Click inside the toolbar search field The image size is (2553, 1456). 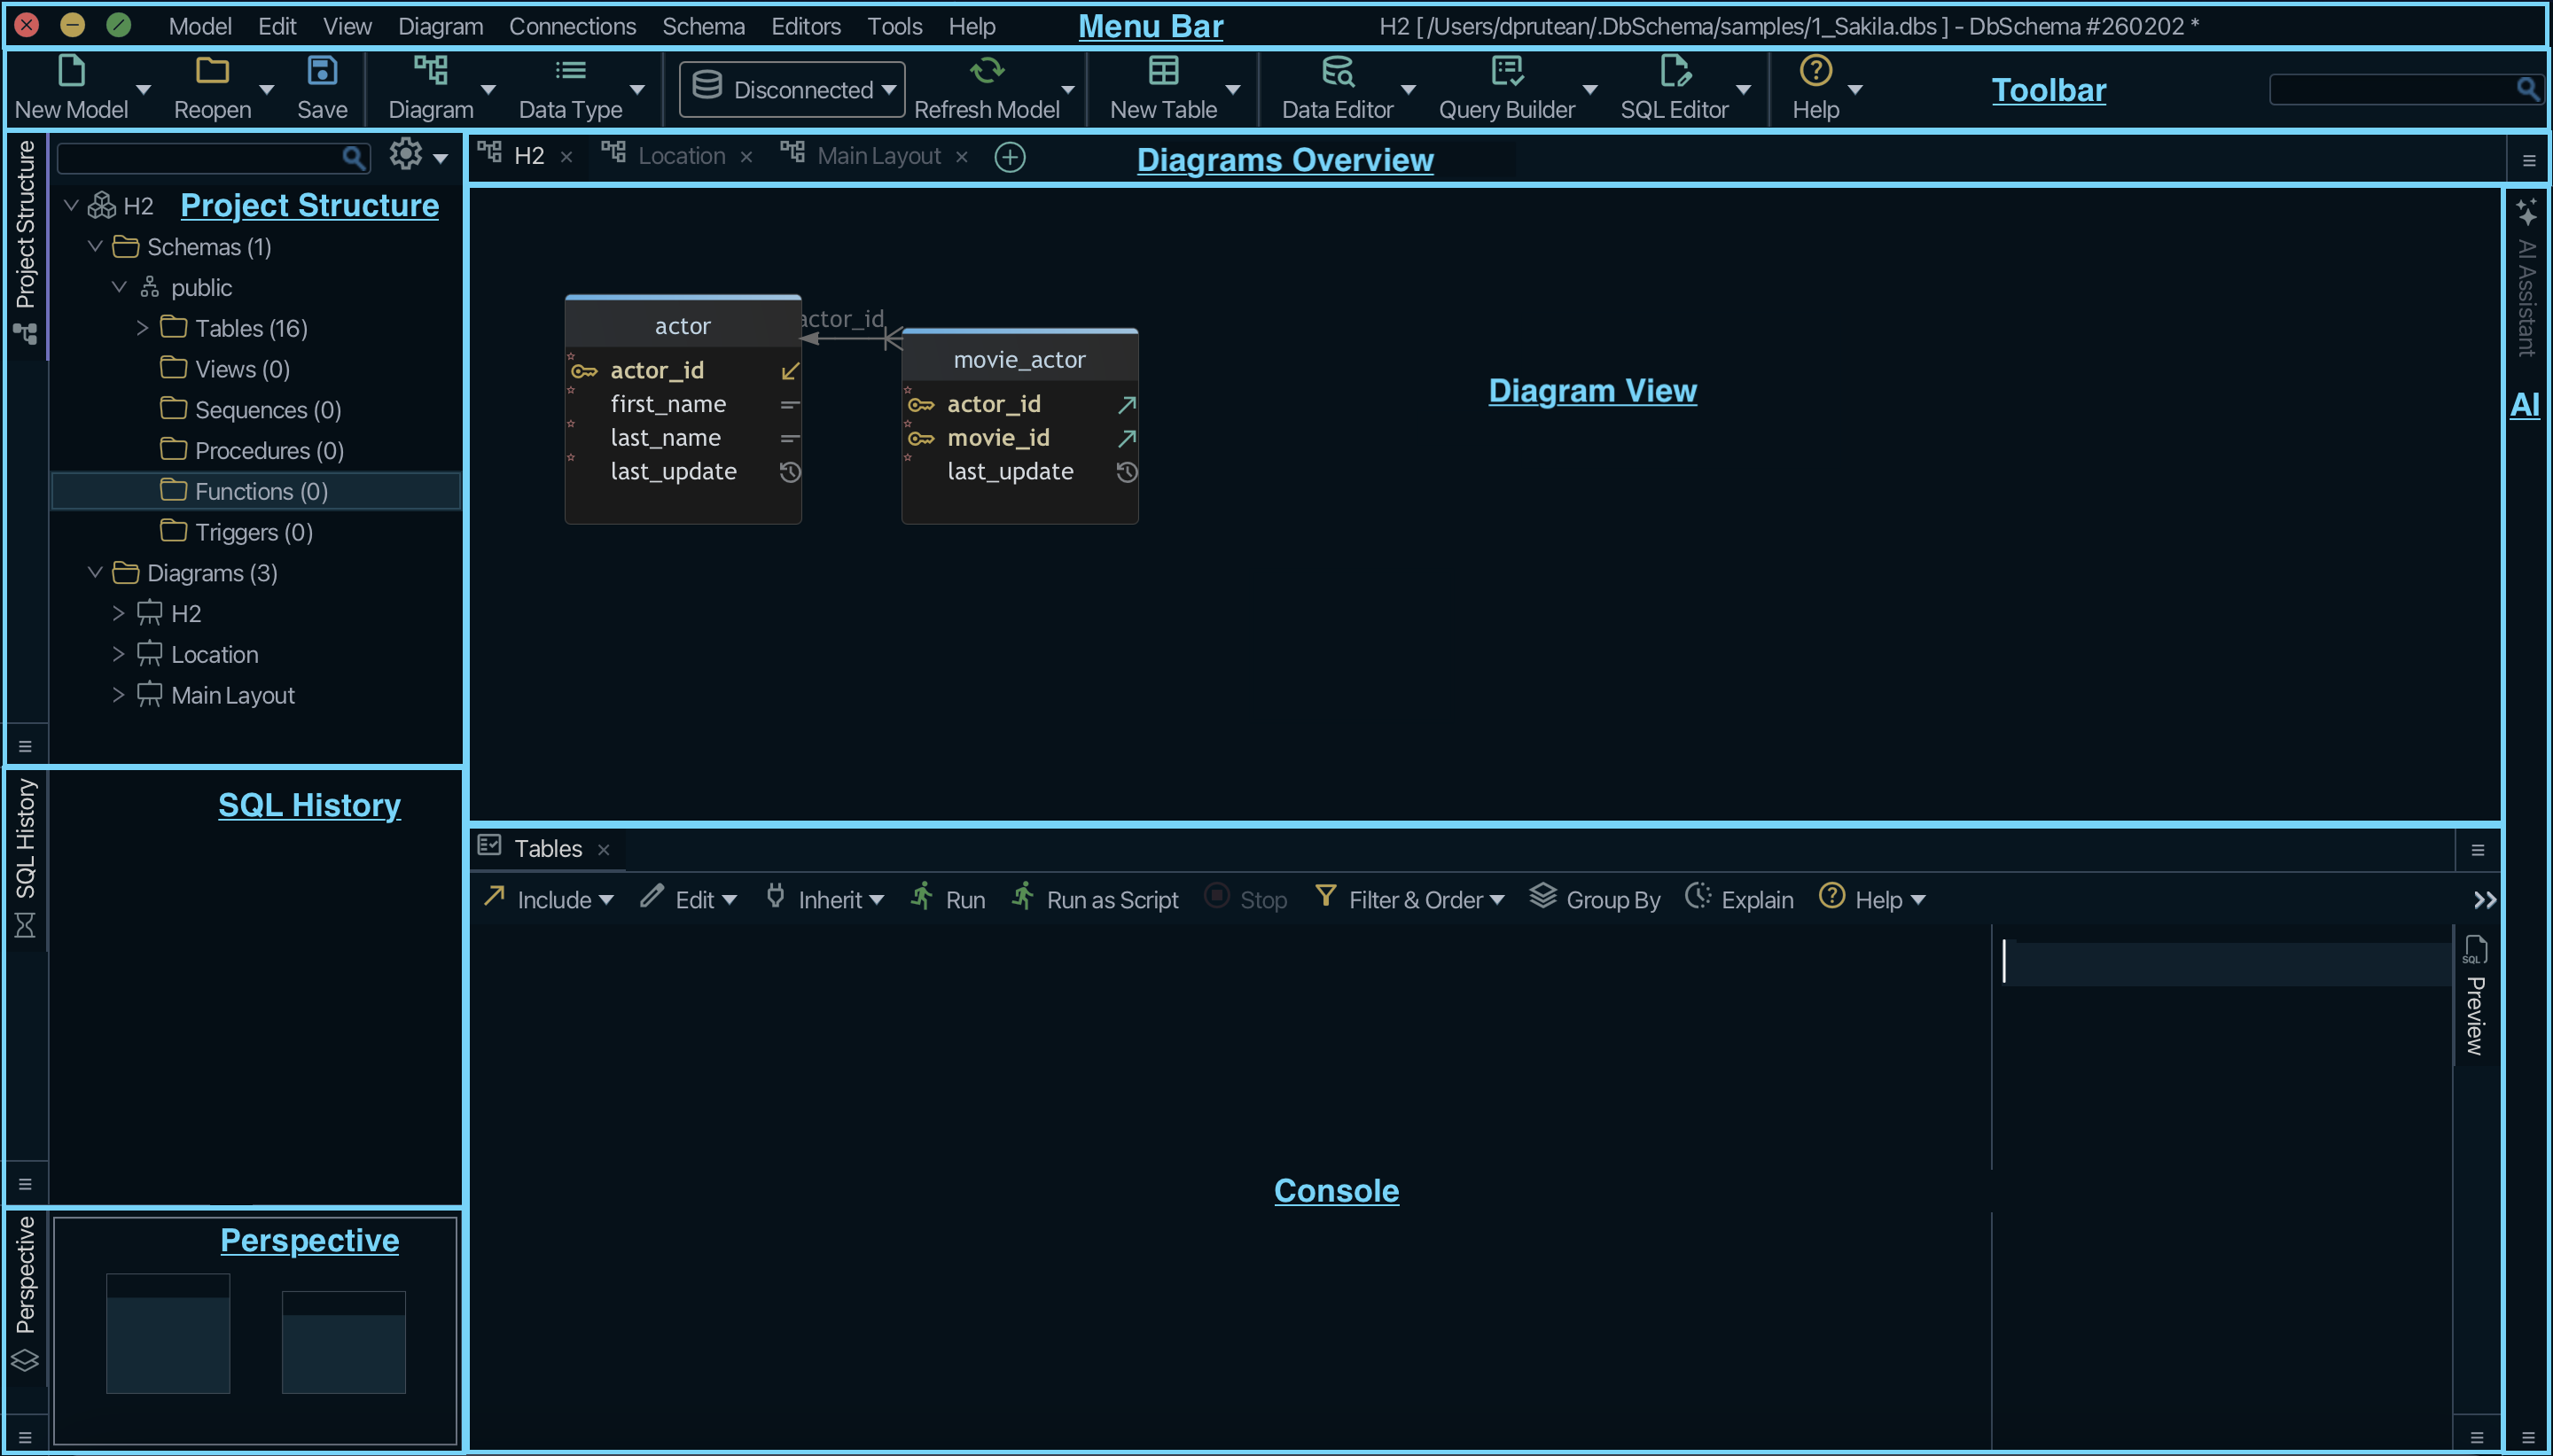[x=2395, y=89]
